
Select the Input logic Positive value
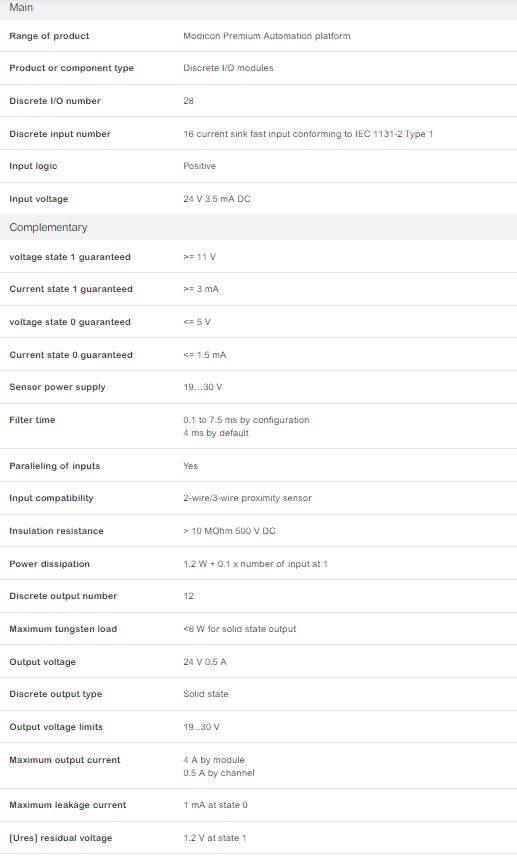coord(199,166)
